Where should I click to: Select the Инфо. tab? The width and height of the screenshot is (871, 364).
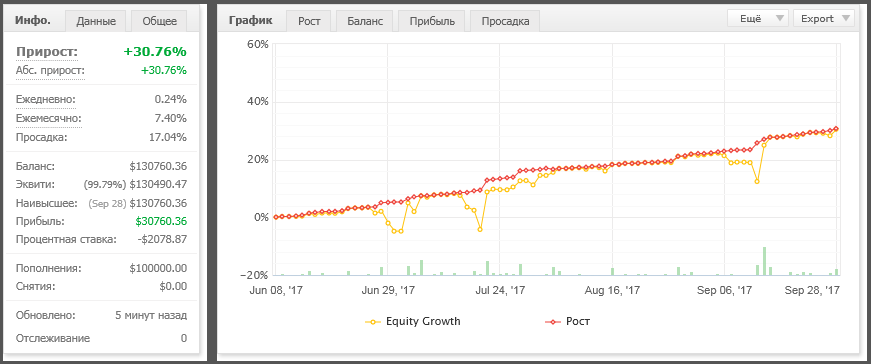point(33,21)
